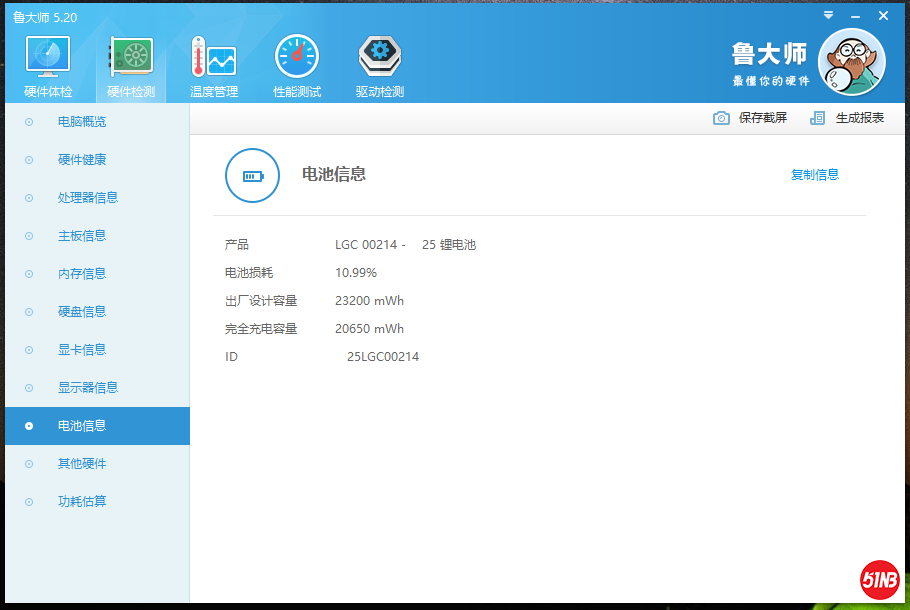Click the round battery icon
The height and width of the screenshot is (610, 910).
point(252,176)
